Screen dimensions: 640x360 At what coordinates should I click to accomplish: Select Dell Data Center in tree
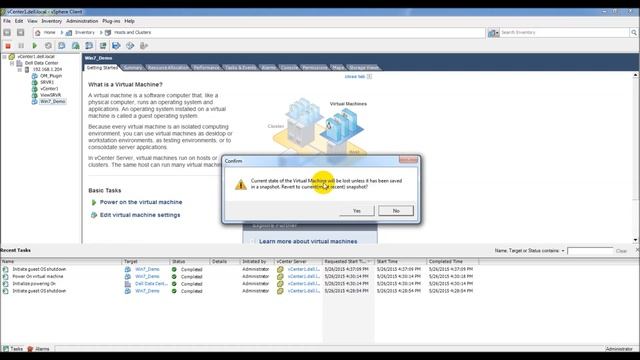point(41,63)
